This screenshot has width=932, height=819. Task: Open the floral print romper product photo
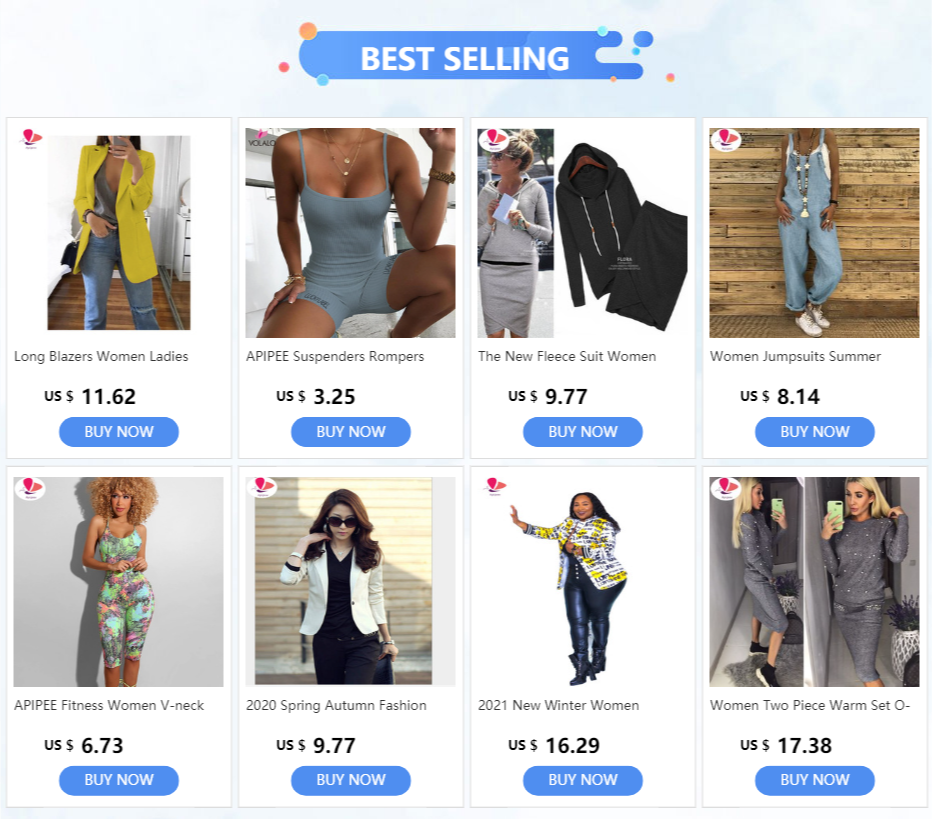pyautogui.click(x=119, y=581)
